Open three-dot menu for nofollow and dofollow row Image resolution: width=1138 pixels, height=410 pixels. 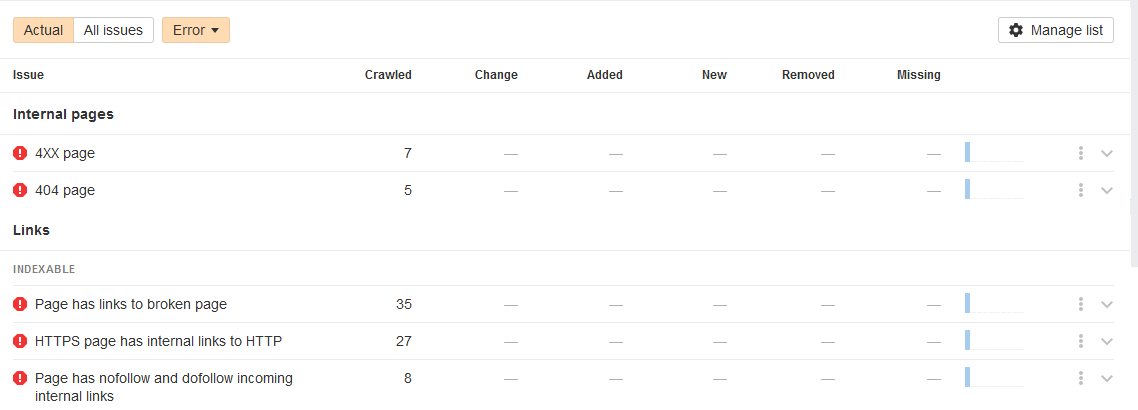(x=1081, y=378)
